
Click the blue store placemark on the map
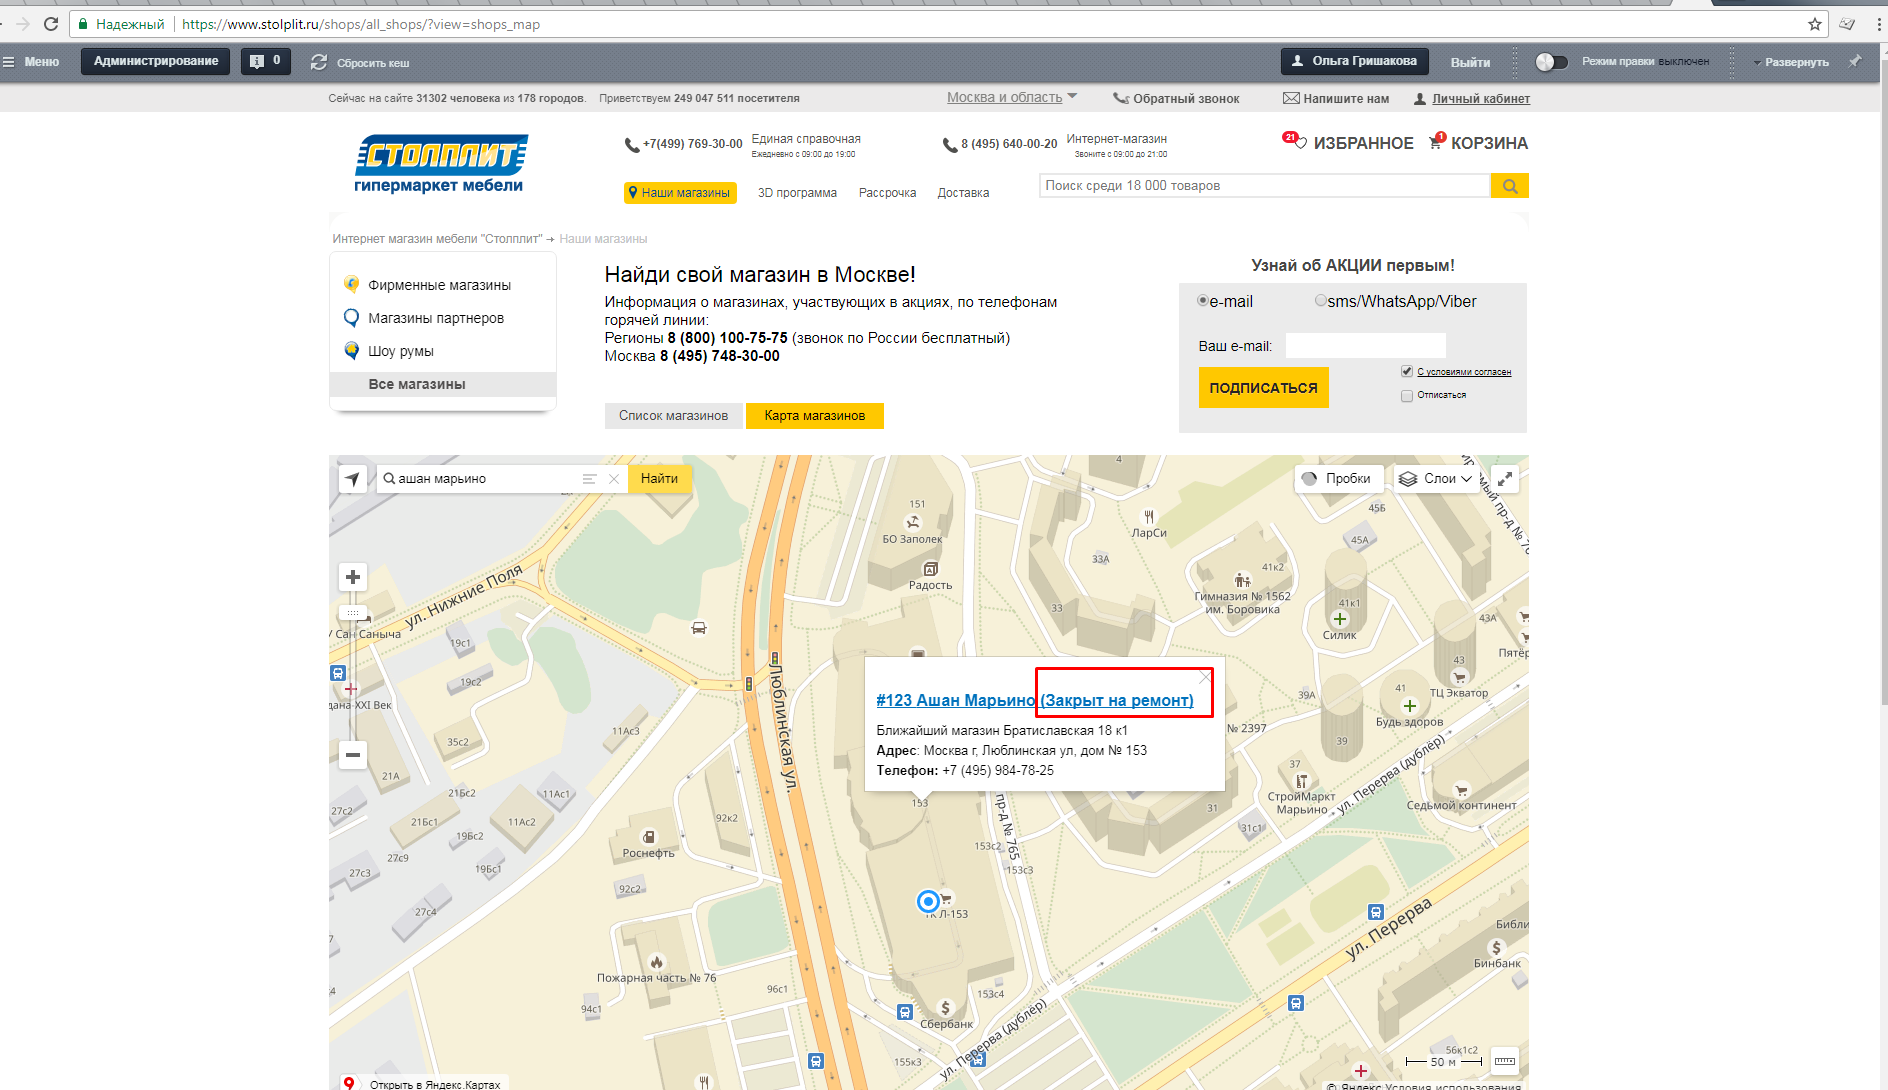928,902
